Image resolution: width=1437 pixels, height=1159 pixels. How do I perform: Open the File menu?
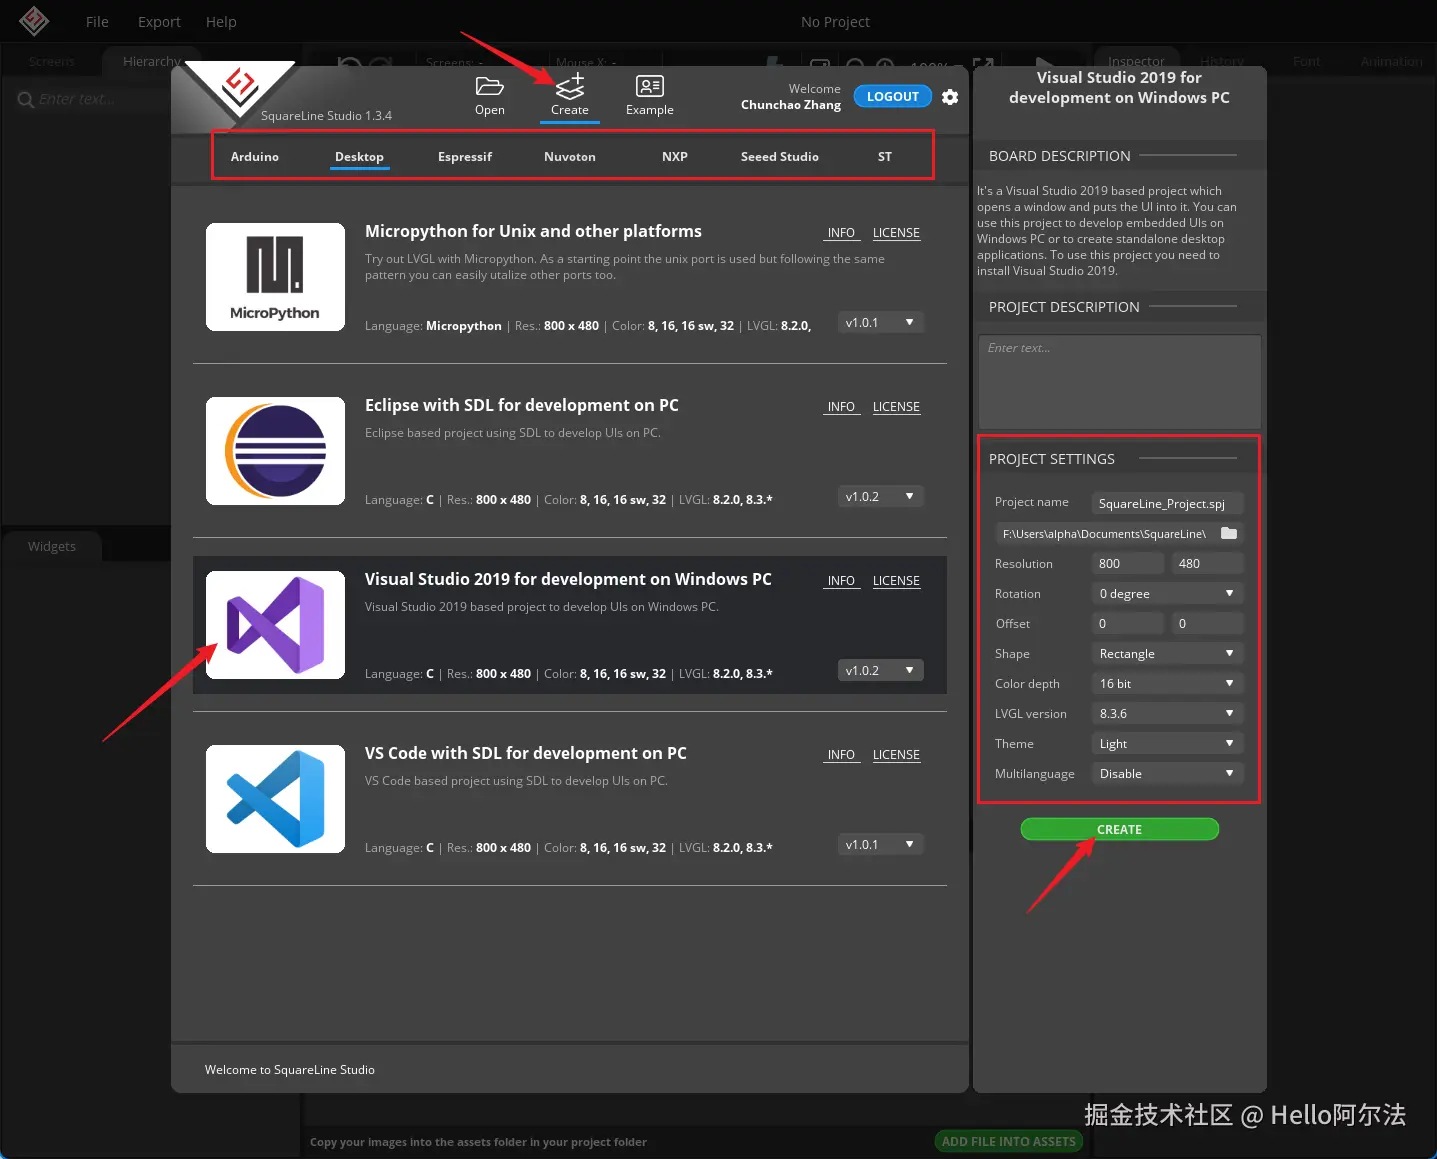coord(97,22)
